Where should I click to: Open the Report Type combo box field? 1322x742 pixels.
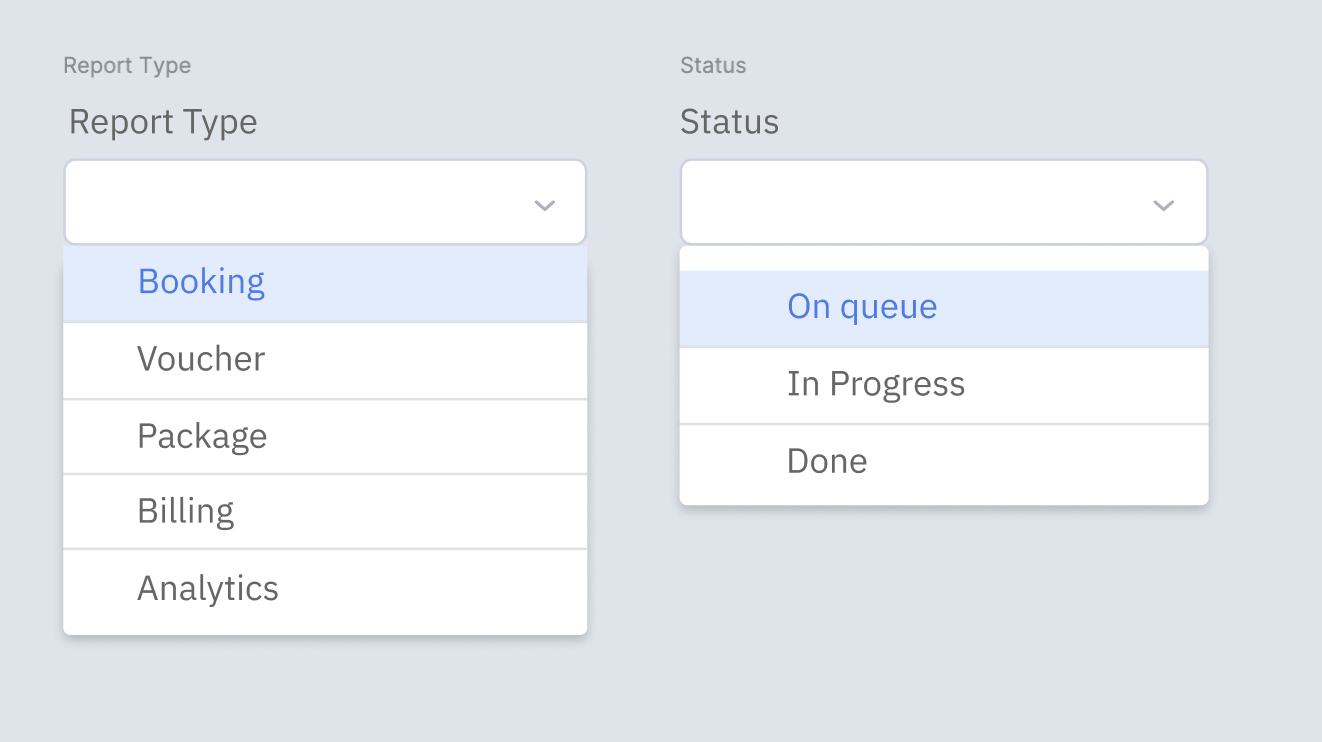(x=300, y=203)
